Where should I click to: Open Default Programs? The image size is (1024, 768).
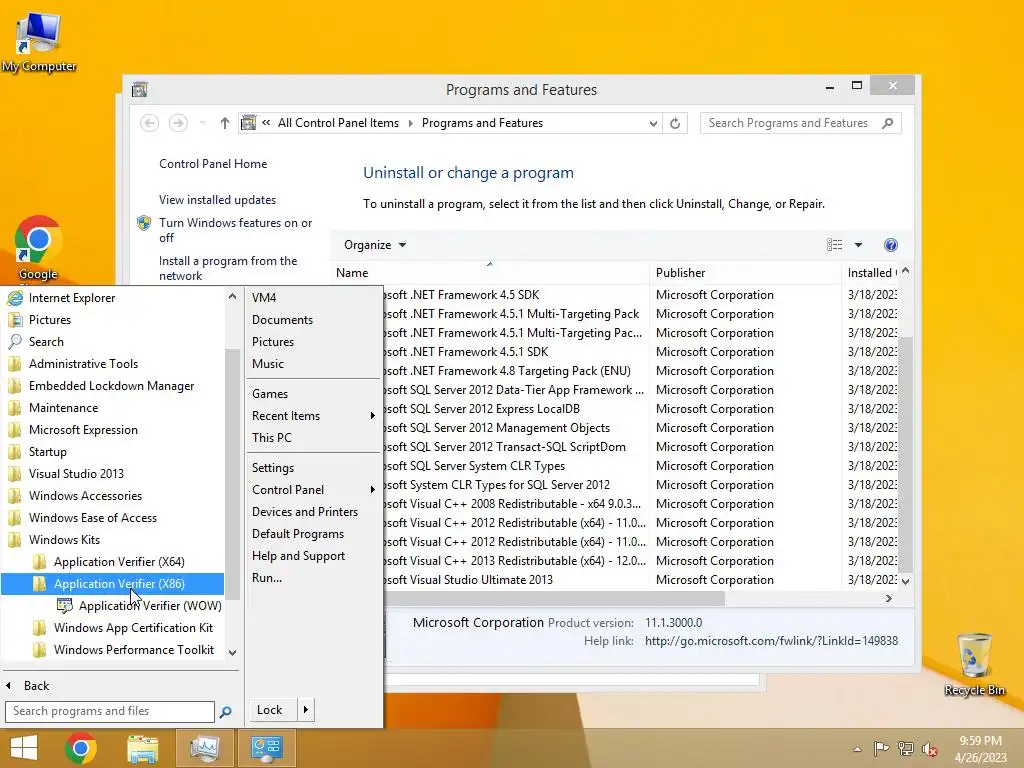point(298,534)
